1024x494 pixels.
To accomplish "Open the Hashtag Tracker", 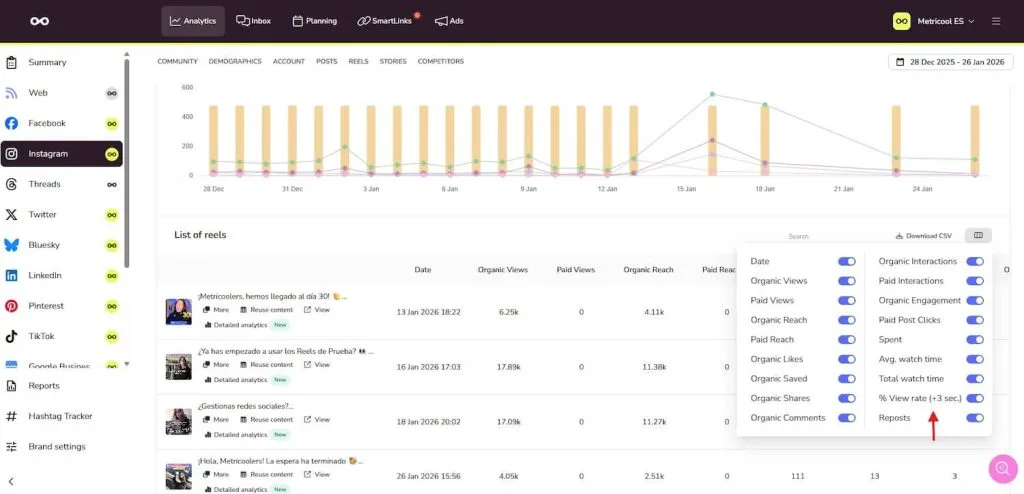I will (x=60, y=416).
